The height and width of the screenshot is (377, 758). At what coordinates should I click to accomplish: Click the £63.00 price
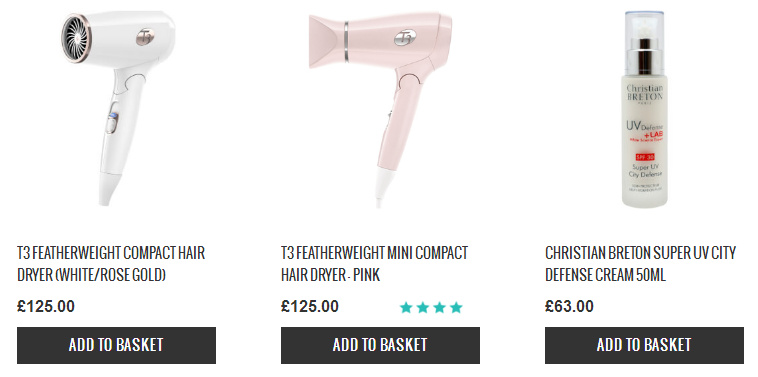click(x=569, y=306)
